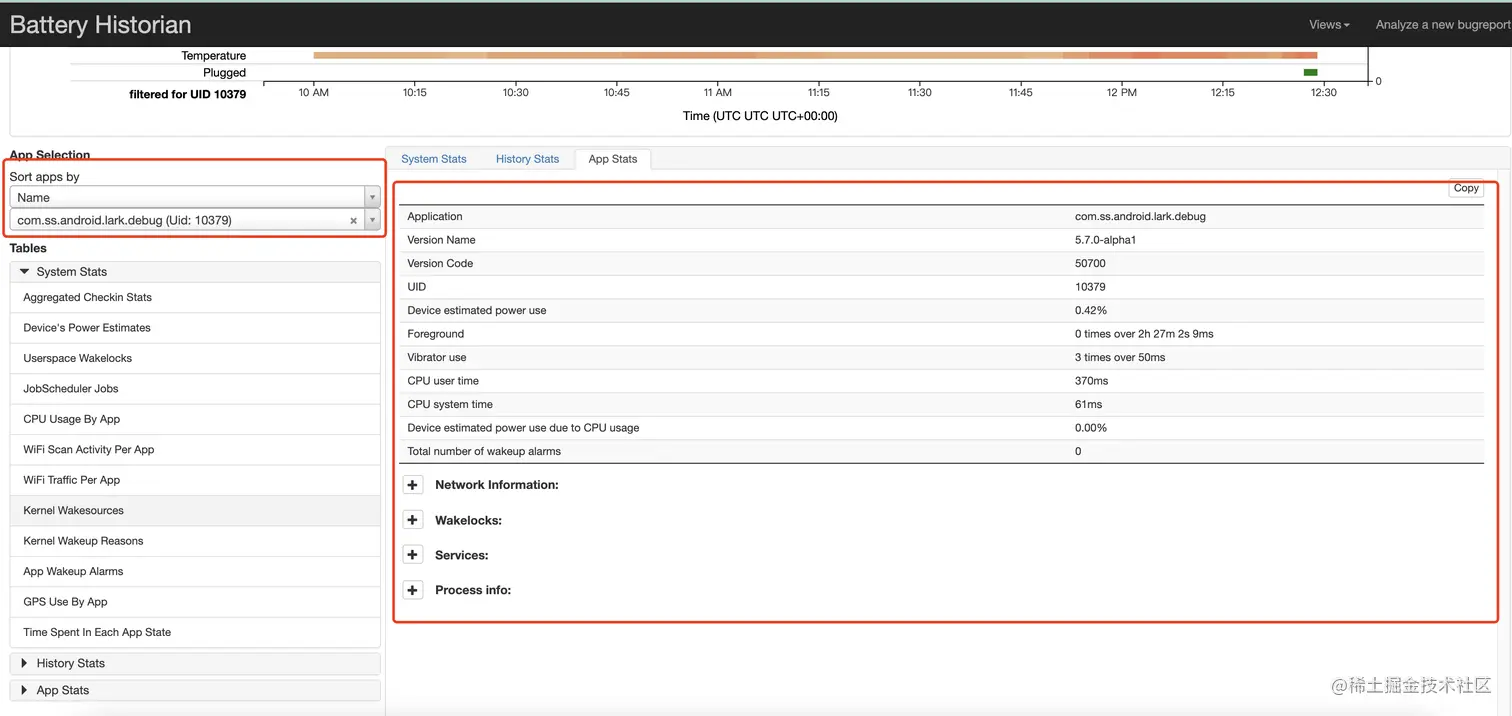Copy the app stats table
Image resolution: width=1512 pixels, height=716 pixels.
[x=1466, y=188]
